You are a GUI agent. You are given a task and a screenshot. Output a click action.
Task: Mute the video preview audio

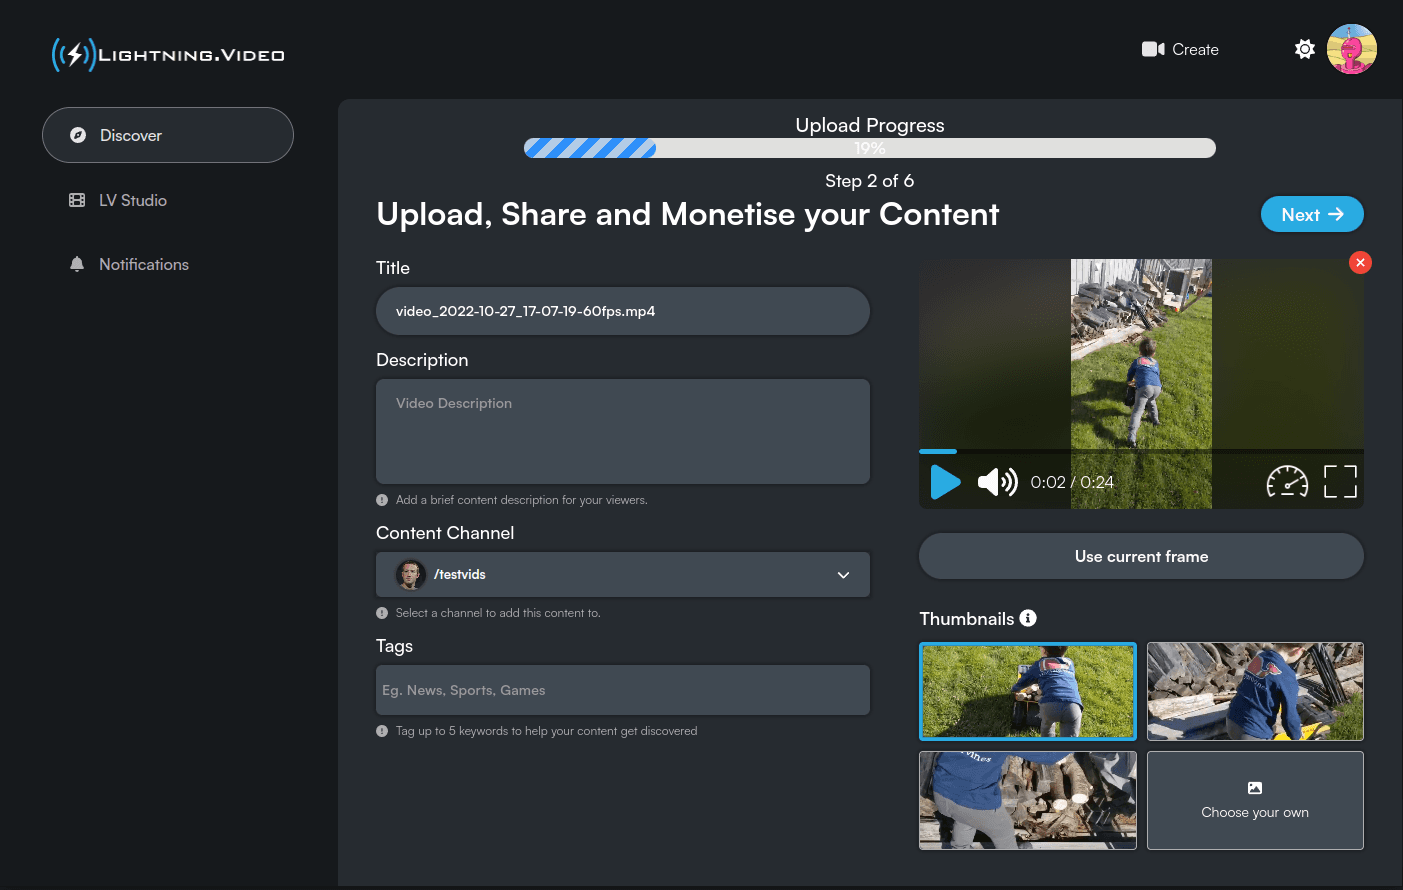pos(996,482)
